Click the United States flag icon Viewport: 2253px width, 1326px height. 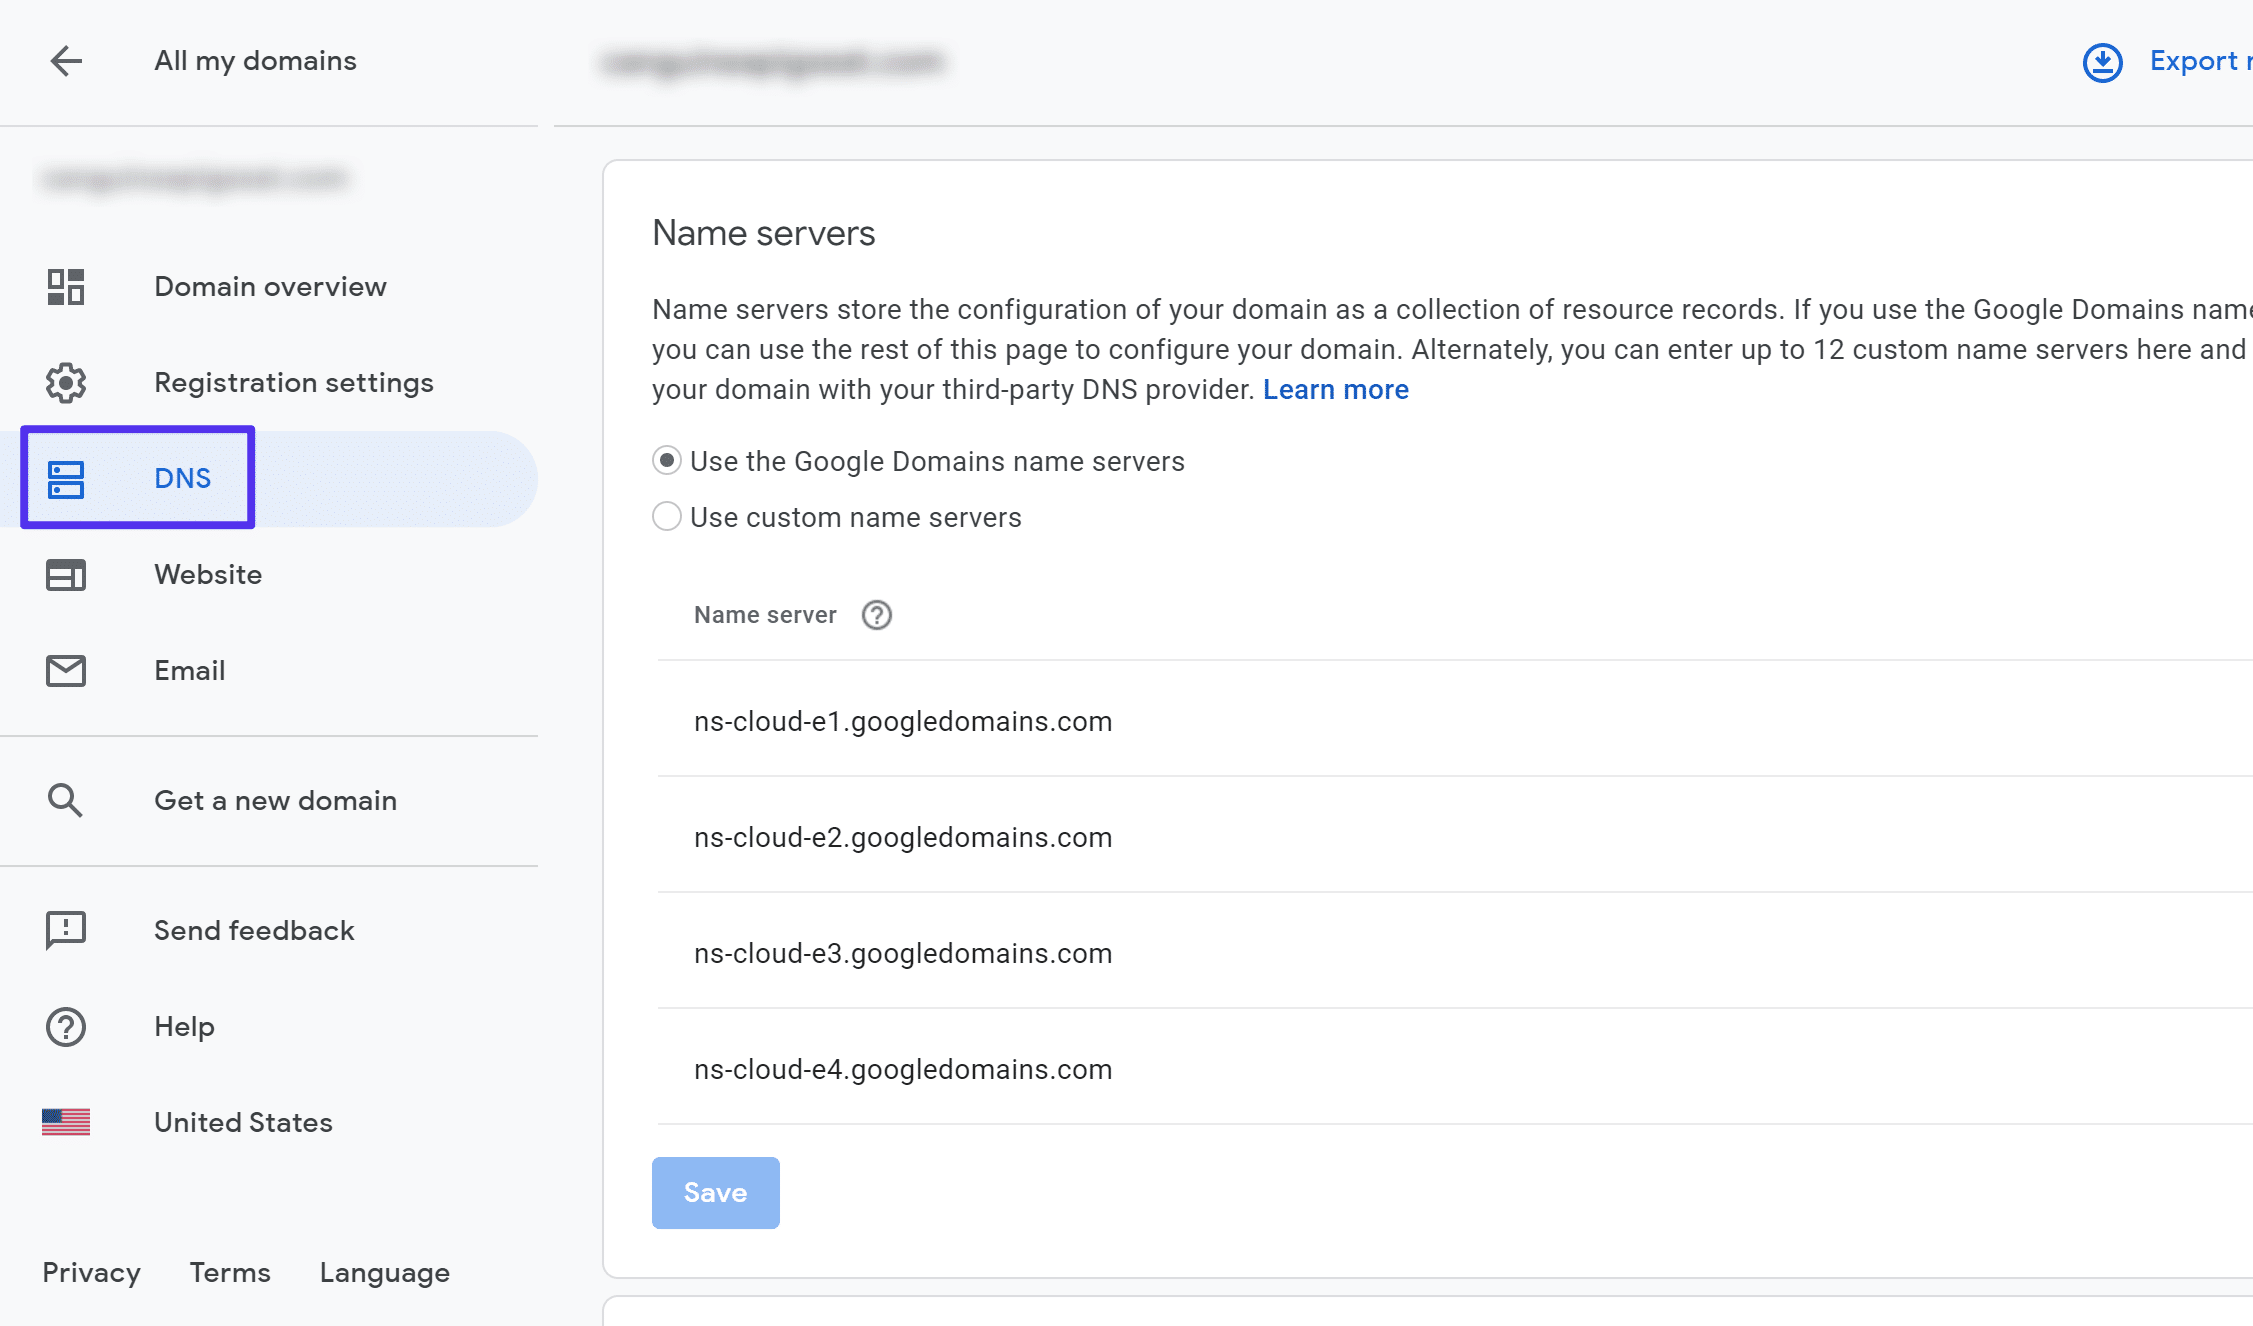click(x=66, y=1122)
